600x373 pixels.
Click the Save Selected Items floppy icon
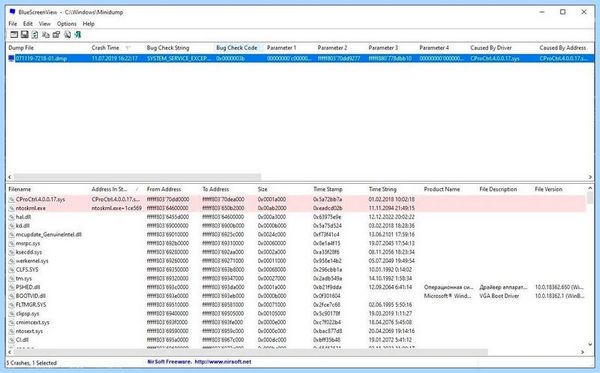tap(24, 35)
